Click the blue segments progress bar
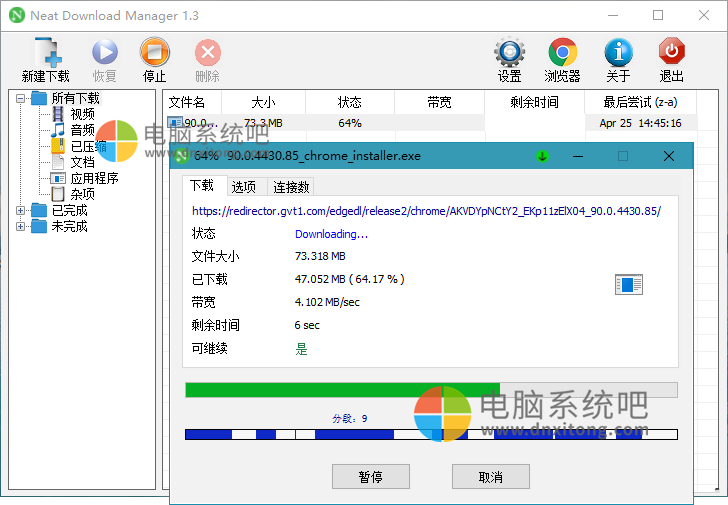This screenshot has width=728, height=505. (x=431, y=434)
